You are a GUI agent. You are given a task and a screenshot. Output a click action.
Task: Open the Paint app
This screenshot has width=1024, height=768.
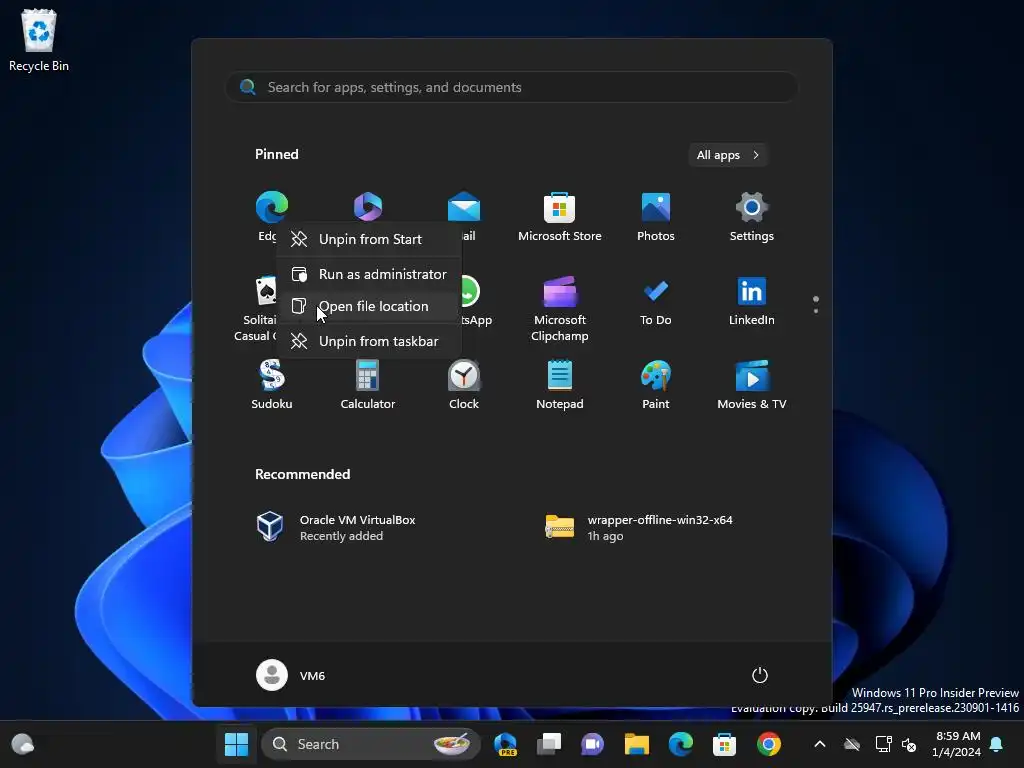click(655, 385)
